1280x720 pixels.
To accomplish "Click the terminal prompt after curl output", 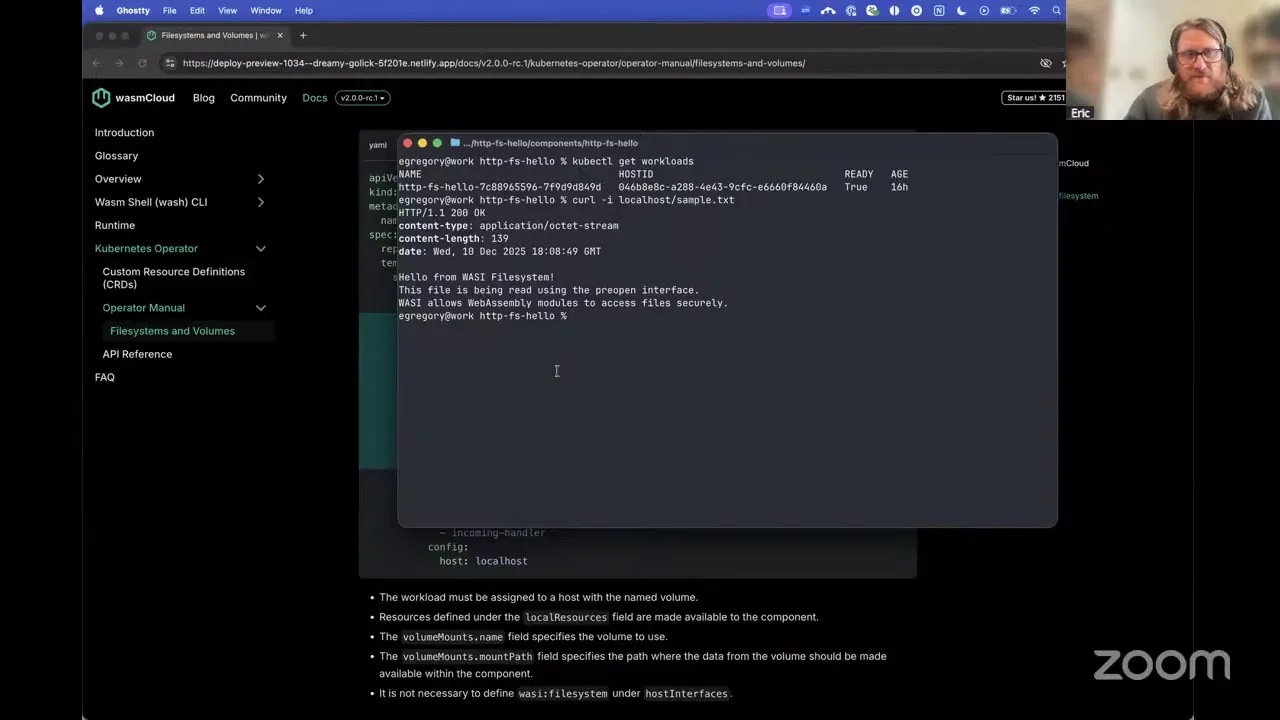I will click(483, 316).
